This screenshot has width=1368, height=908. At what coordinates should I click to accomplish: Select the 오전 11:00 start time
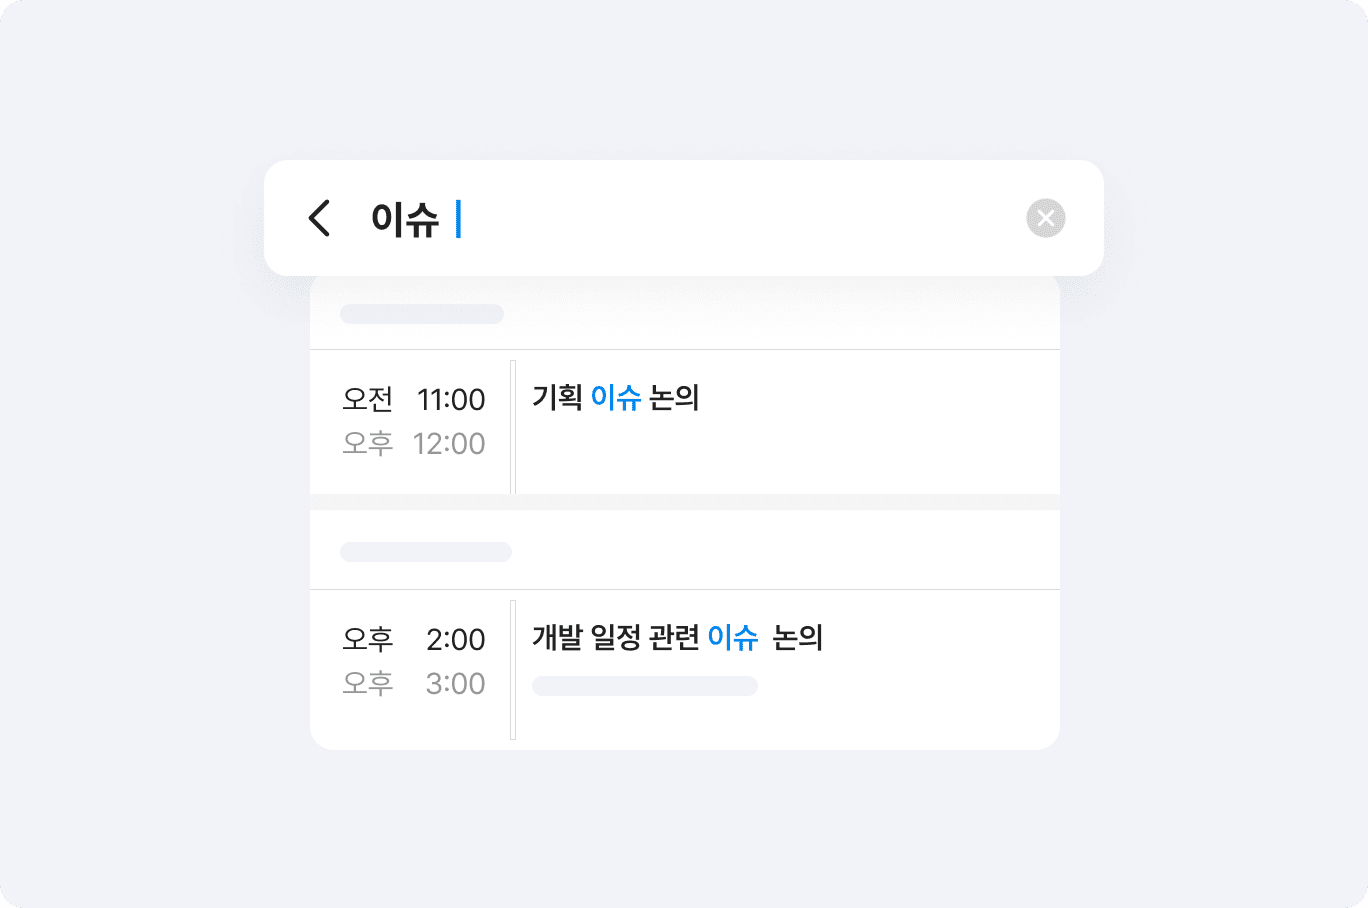tap(414, 399)
